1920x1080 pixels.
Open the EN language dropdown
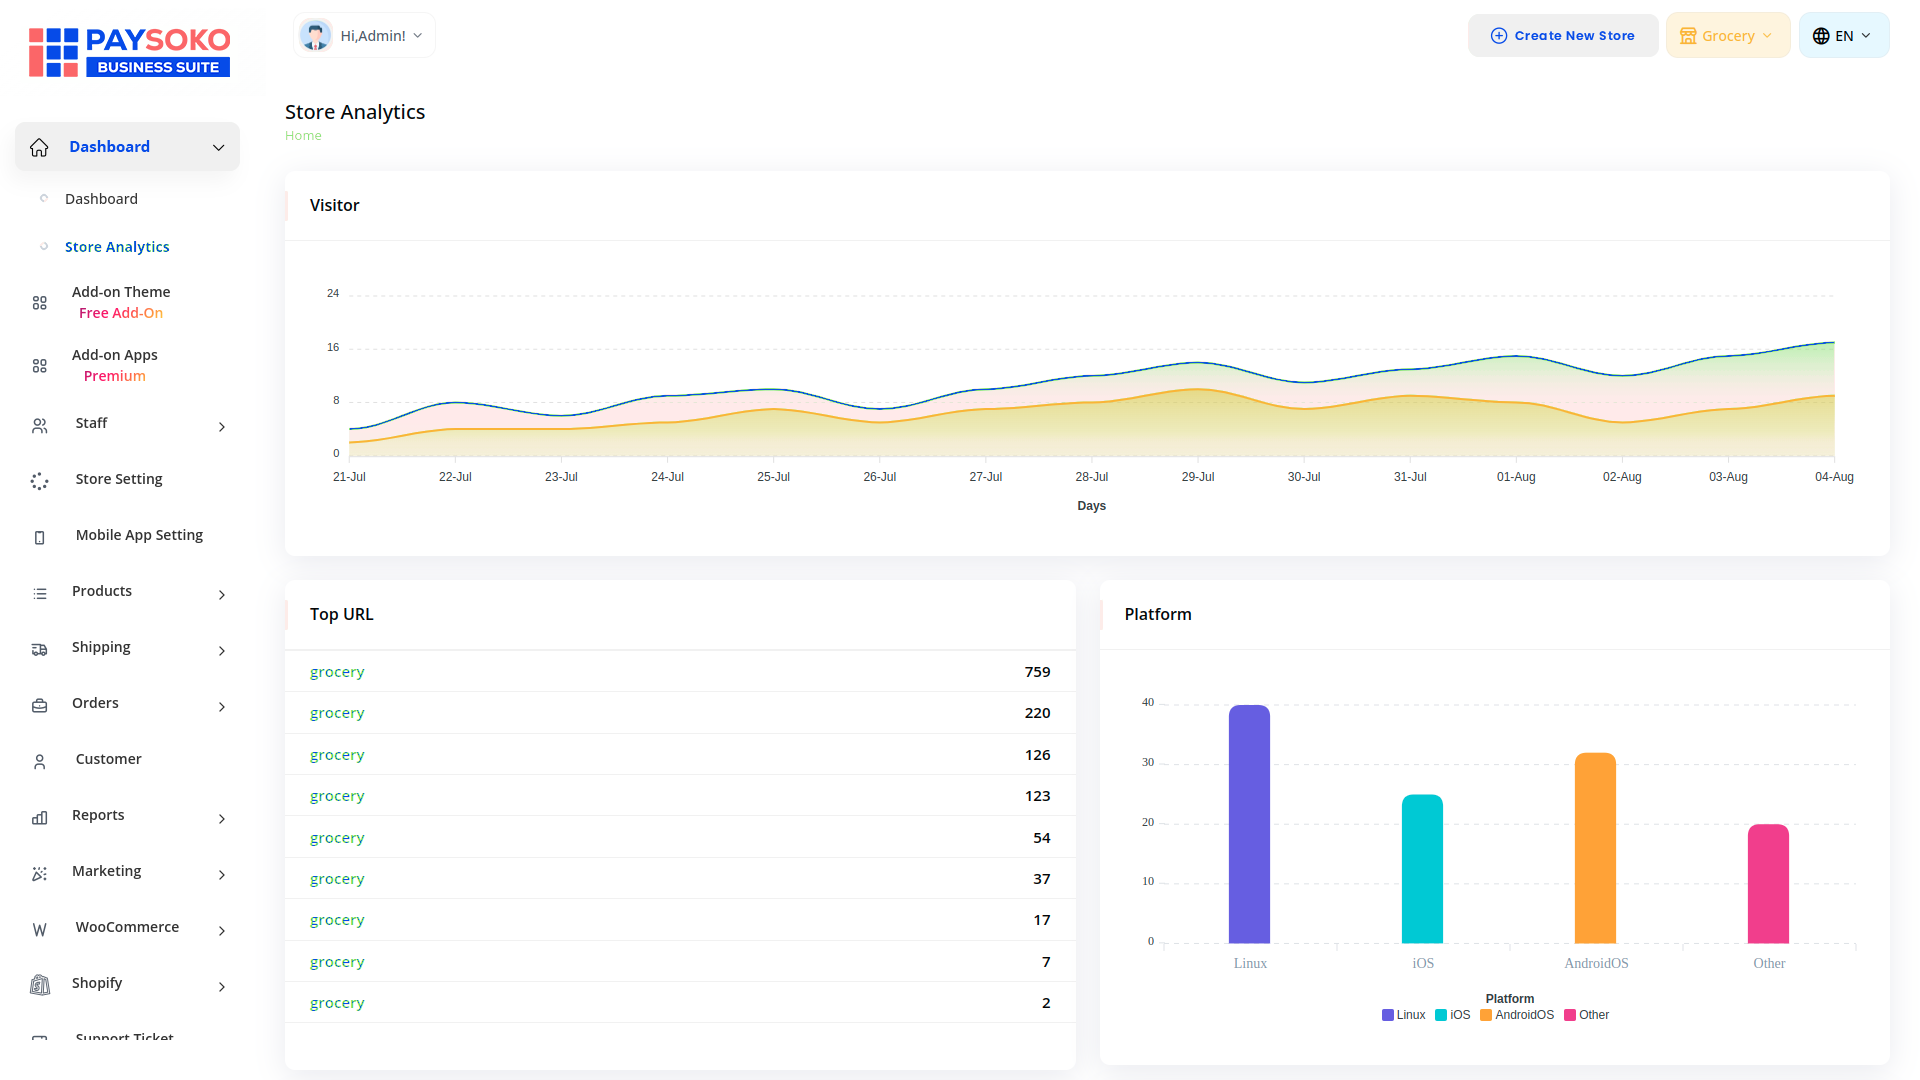[x=1843, y=36]
